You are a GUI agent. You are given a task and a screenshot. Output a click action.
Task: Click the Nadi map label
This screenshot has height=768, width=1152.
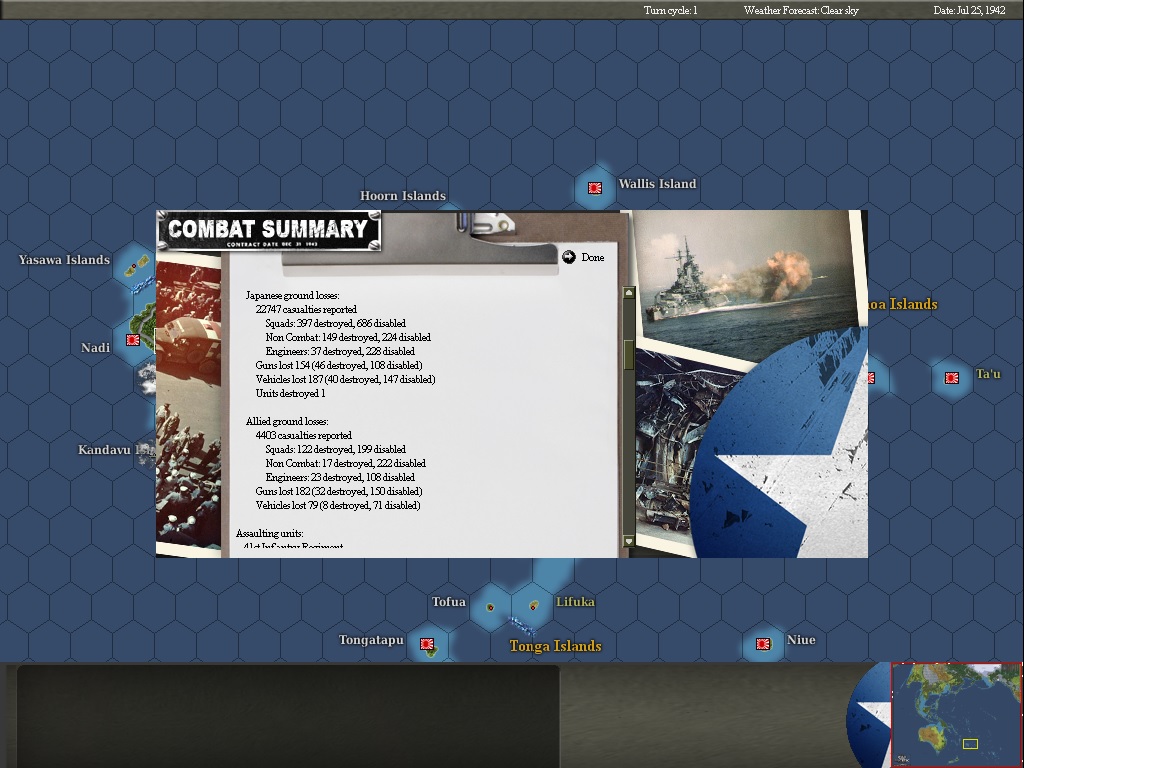96,348
